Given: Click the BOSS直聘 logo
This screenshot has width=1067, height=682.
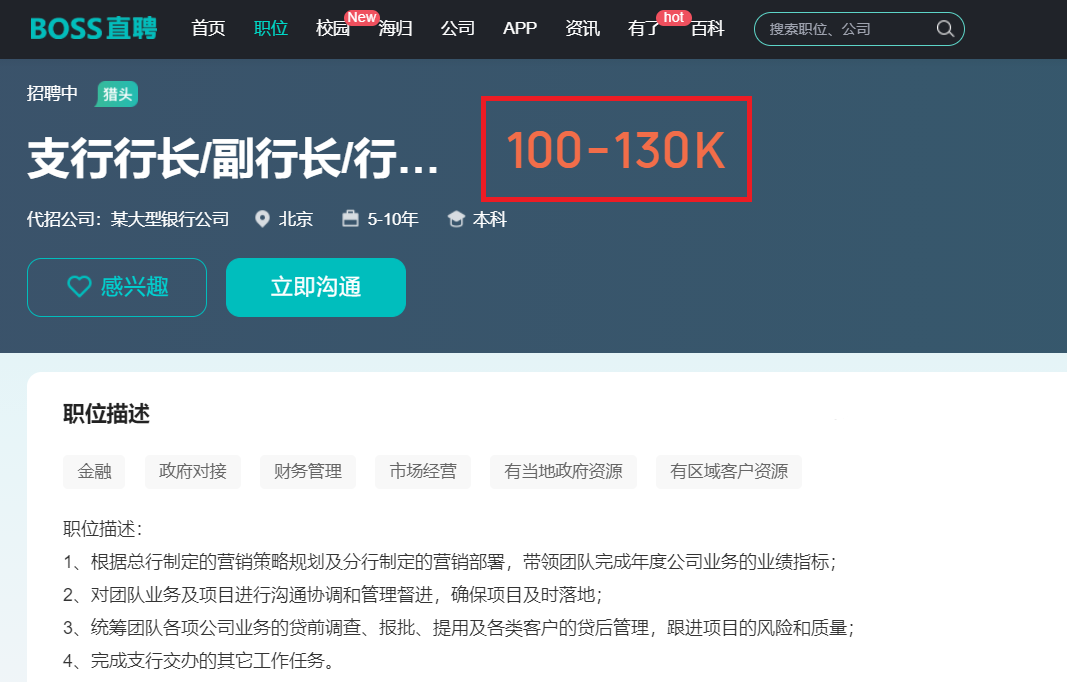Looking at the screenshot, I should tap(93, 28).
